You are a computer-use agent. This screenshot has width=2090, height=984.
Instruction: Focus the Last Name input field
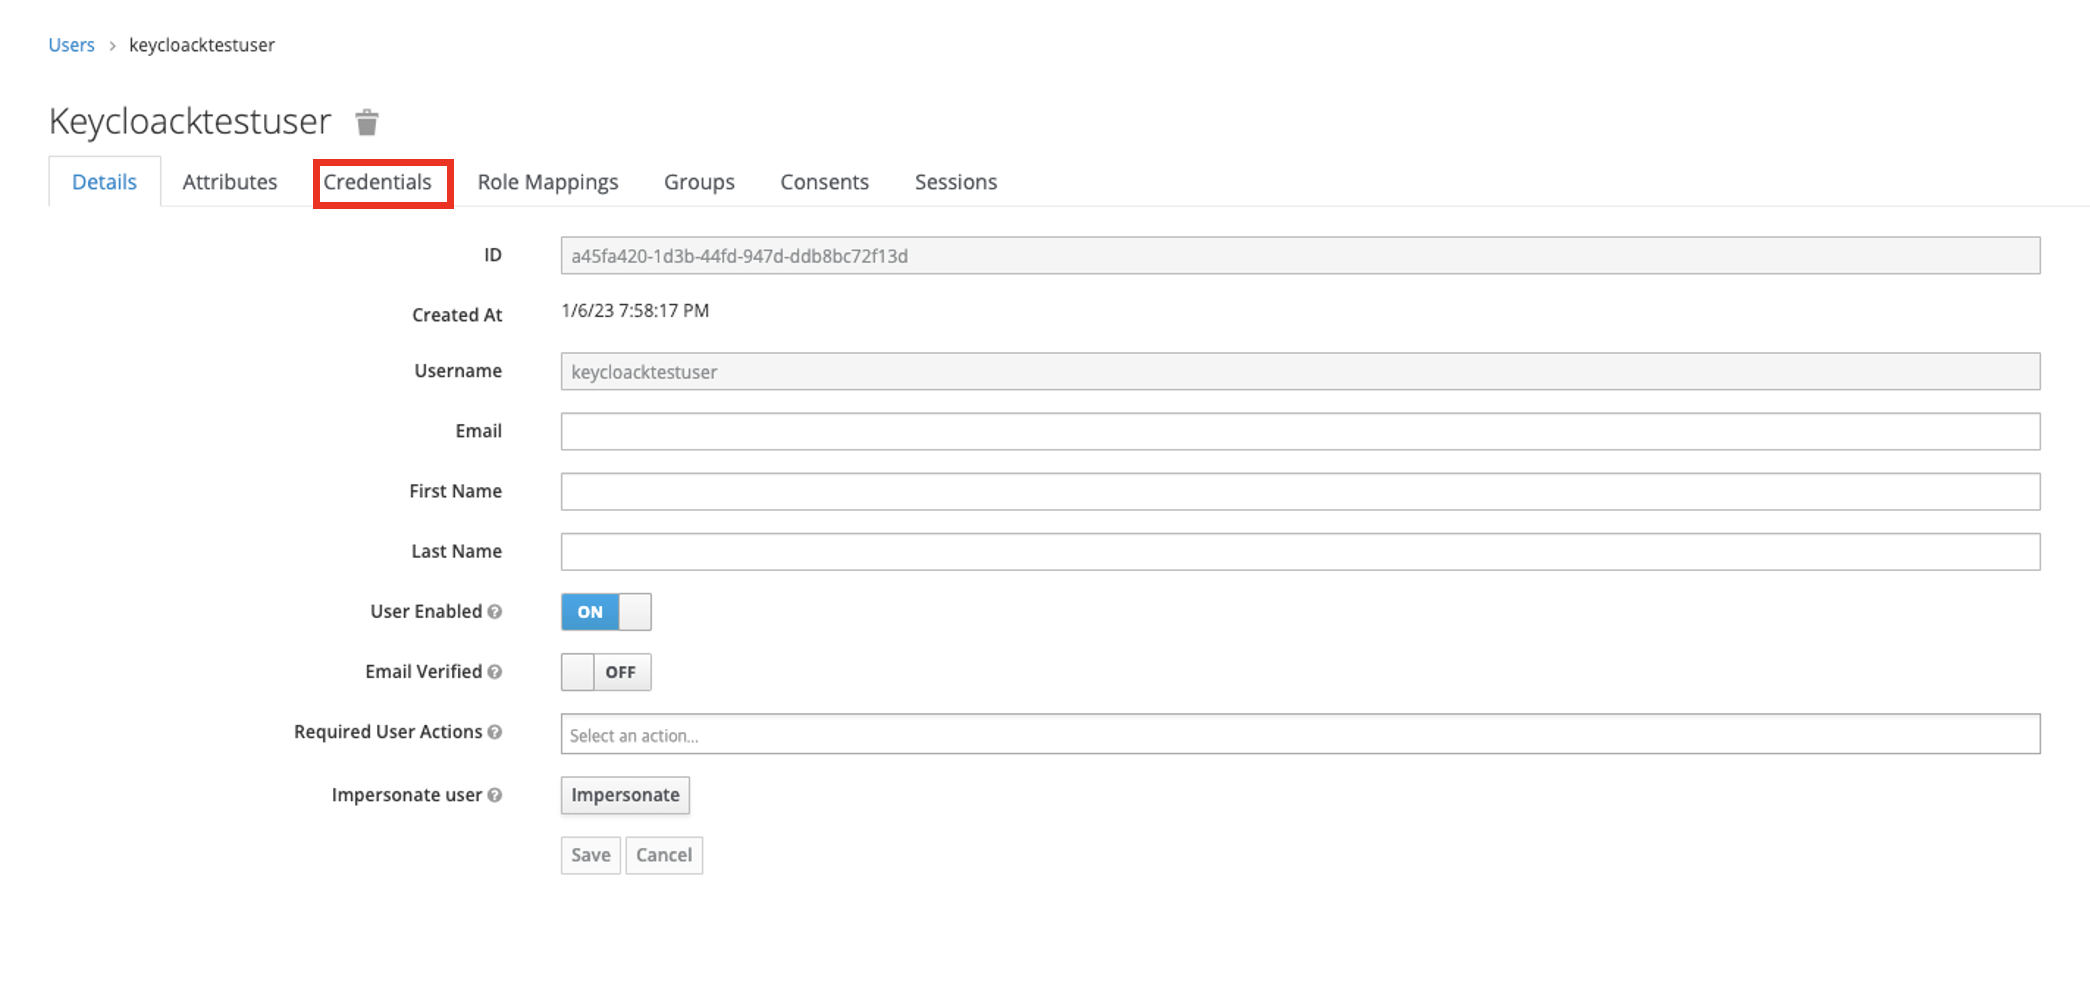click(1300, 552)
